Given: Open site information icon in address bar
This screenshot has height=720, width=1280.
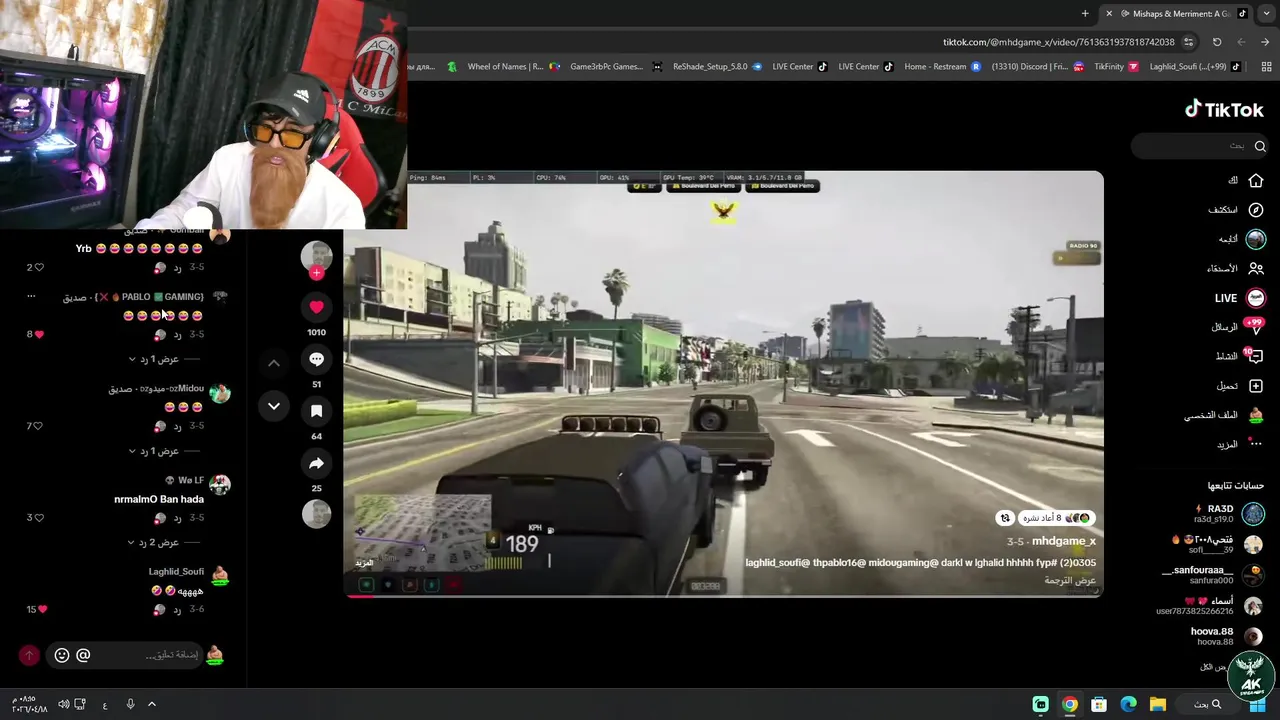Looking at the screenshot, I should tap(1189, 42).
